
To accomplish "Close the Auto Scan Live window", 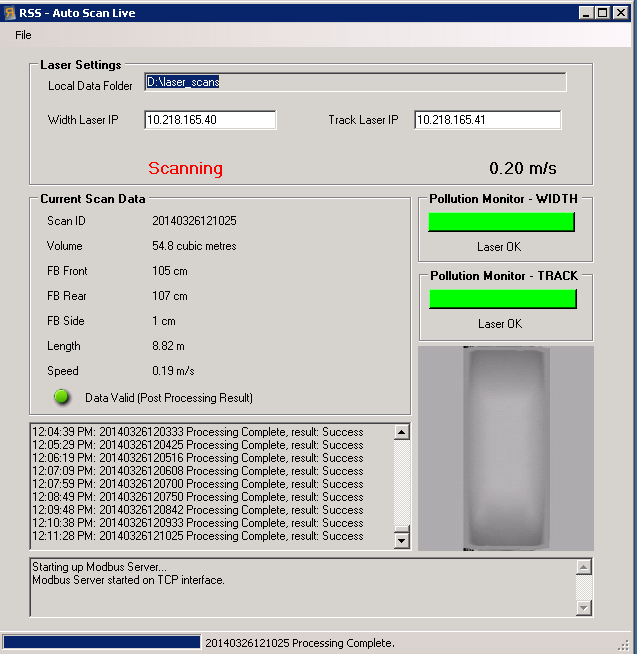I will (x=621, y=13).
